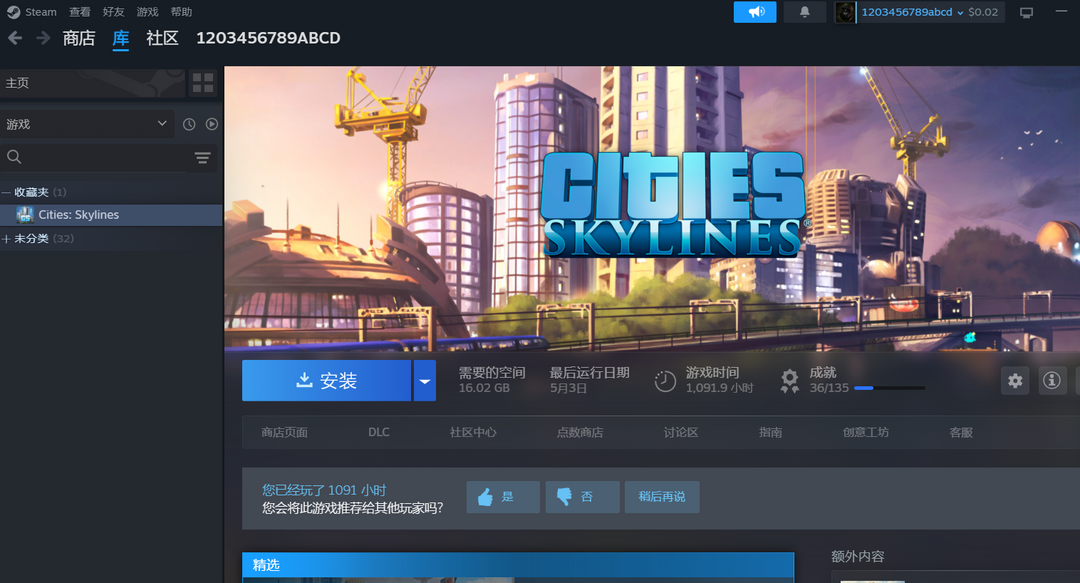Open the 好友 menu
The height and width of the screenshot is (583, 1080).
[114, 12]
